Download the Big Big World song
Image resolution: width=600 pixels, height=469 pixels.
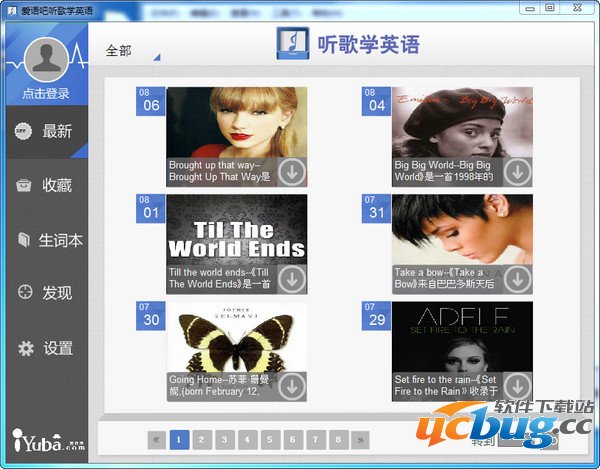[x=517, y=171]
